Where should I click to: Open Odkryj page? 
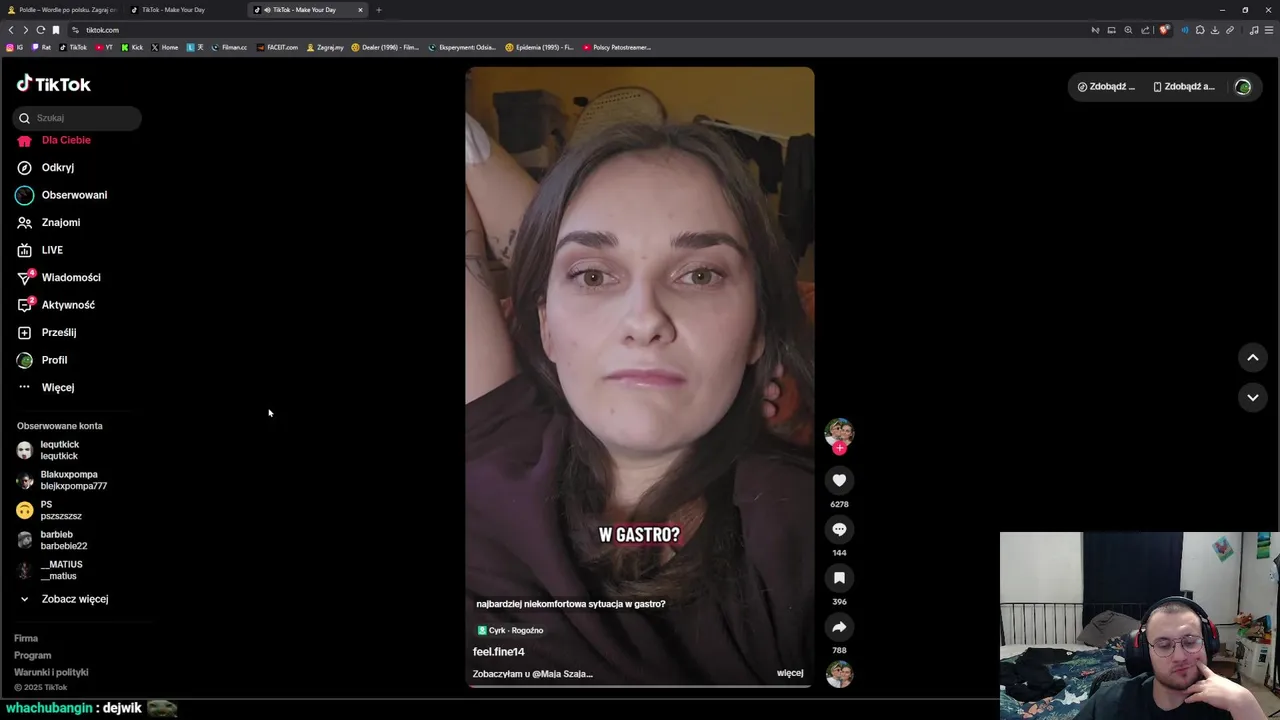coord(46,168)
